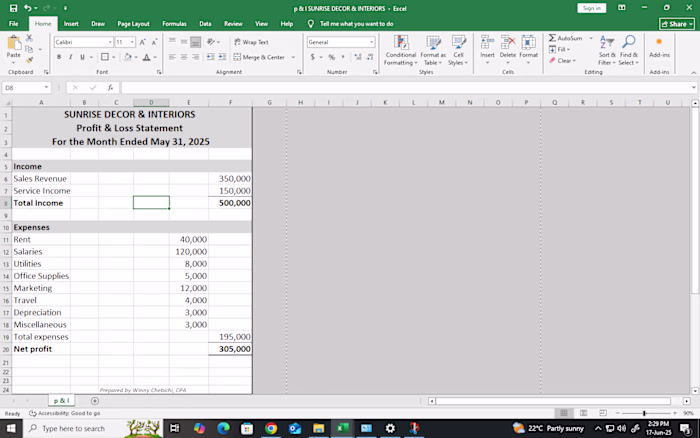Screen dimensions: 700x438
Task: Click the Insert Function fx button
Action: 110,88
